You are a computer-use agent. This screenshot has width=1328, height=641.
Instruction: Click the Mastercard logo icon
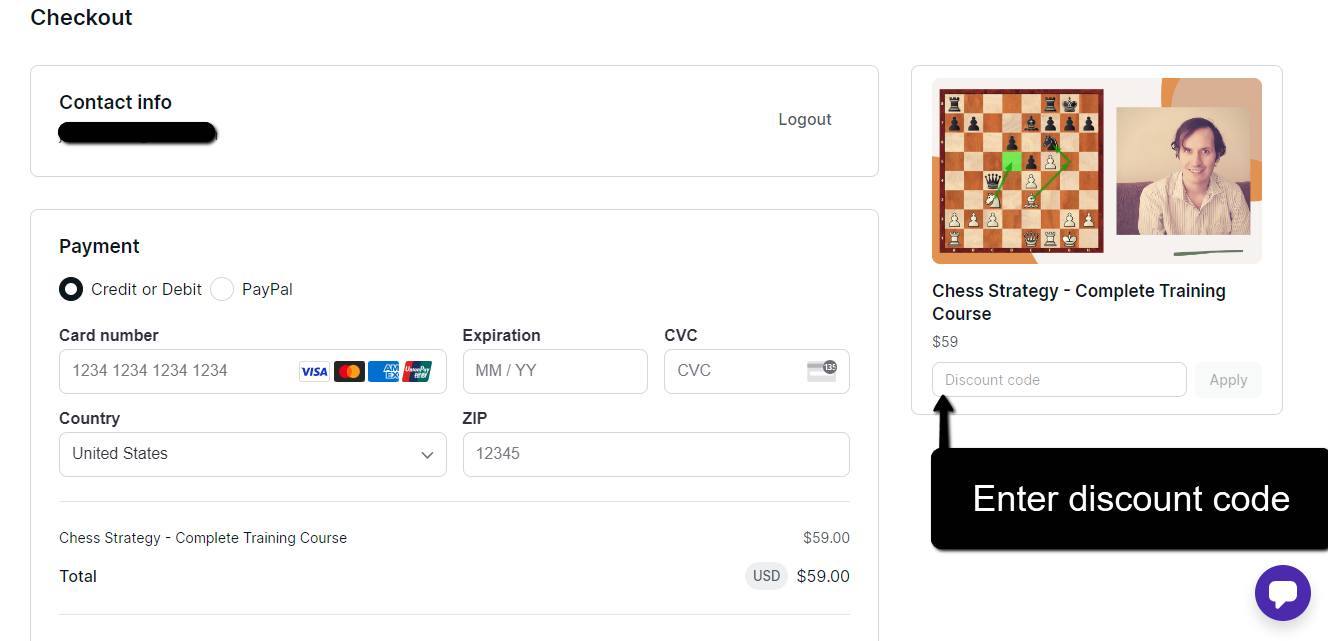point(349,372)
